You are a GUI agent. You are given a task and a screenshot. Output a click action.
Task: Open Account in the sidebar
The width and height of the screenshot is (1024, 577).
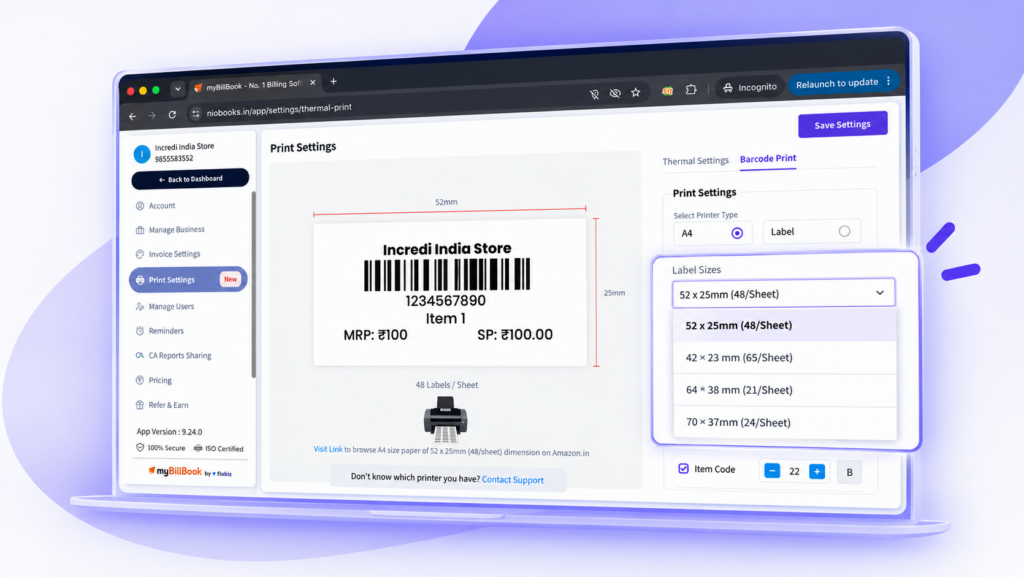tap(162, 206)
